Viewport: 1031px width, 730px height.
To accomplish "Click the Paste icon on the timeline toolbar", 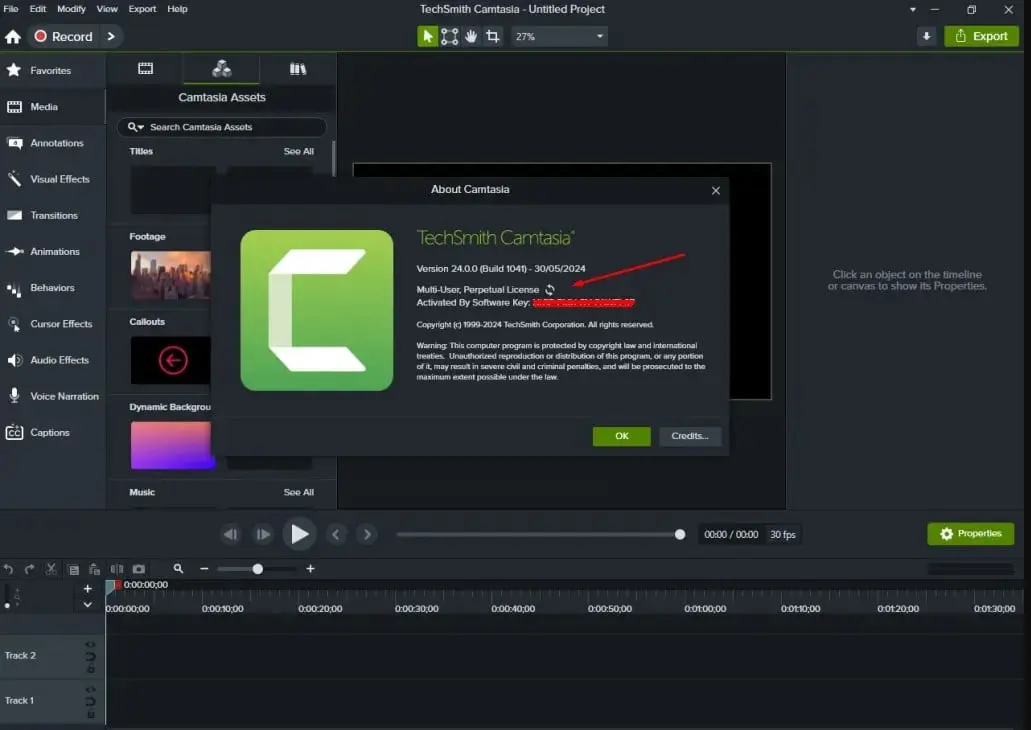I will tap(95, 569).
